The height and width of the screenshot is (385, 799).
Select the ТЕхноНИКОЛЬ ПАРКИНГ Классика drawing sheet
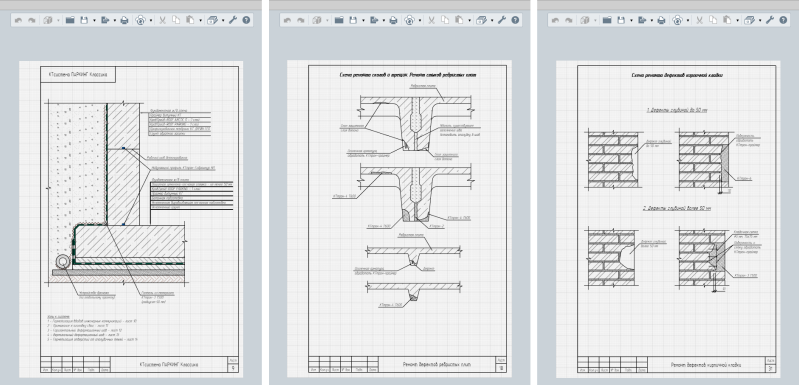coord(131,219)
